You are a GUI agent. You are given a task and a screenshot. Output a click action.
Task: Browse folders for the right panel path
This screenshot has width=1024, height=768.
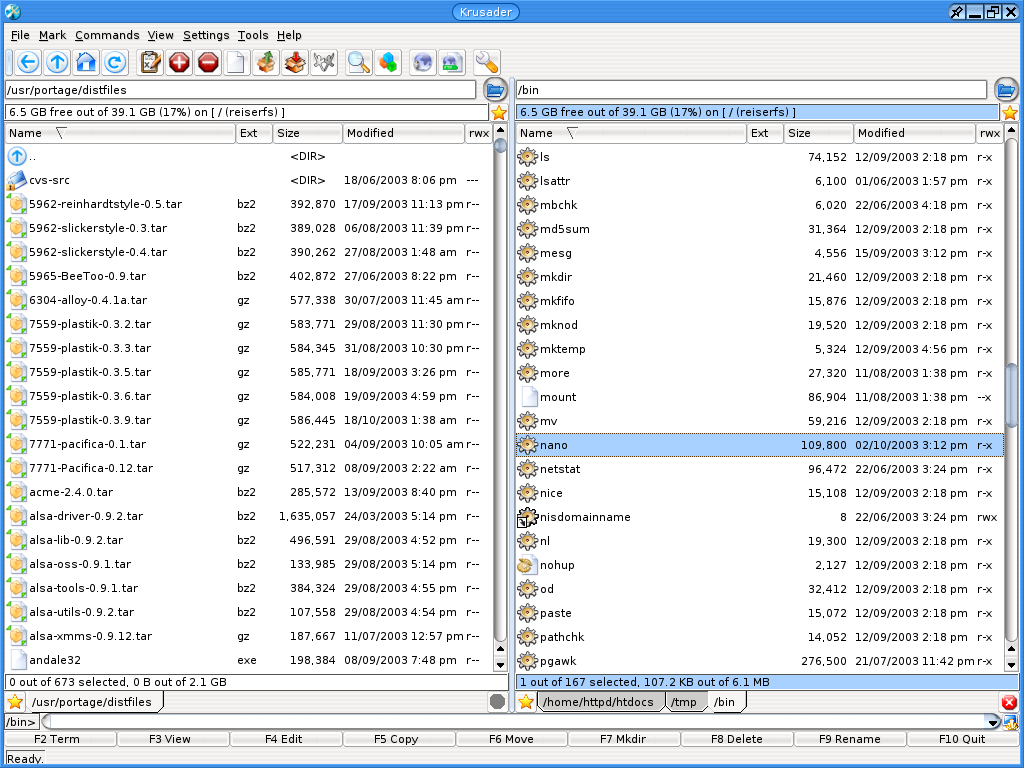click(x=1006, y=89)
